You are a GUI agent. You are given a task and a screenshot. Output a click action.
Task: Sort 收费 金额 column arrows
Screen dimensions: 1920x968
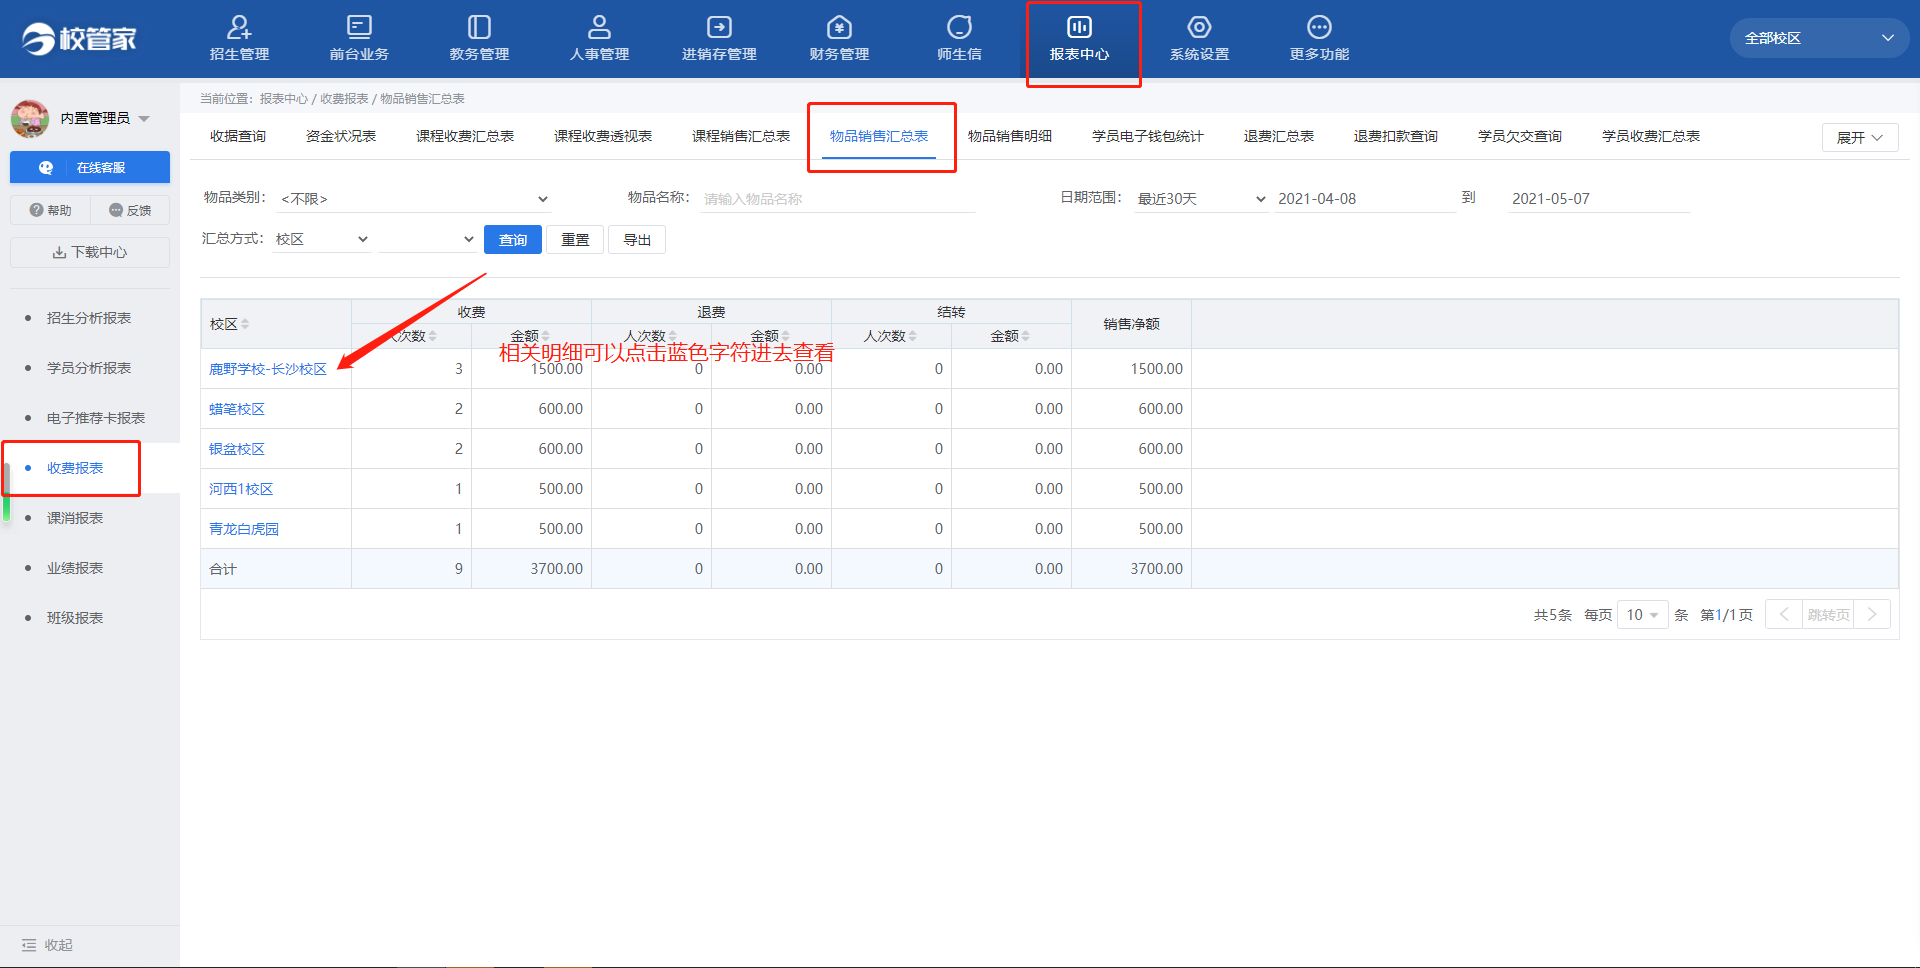(546, 336)
